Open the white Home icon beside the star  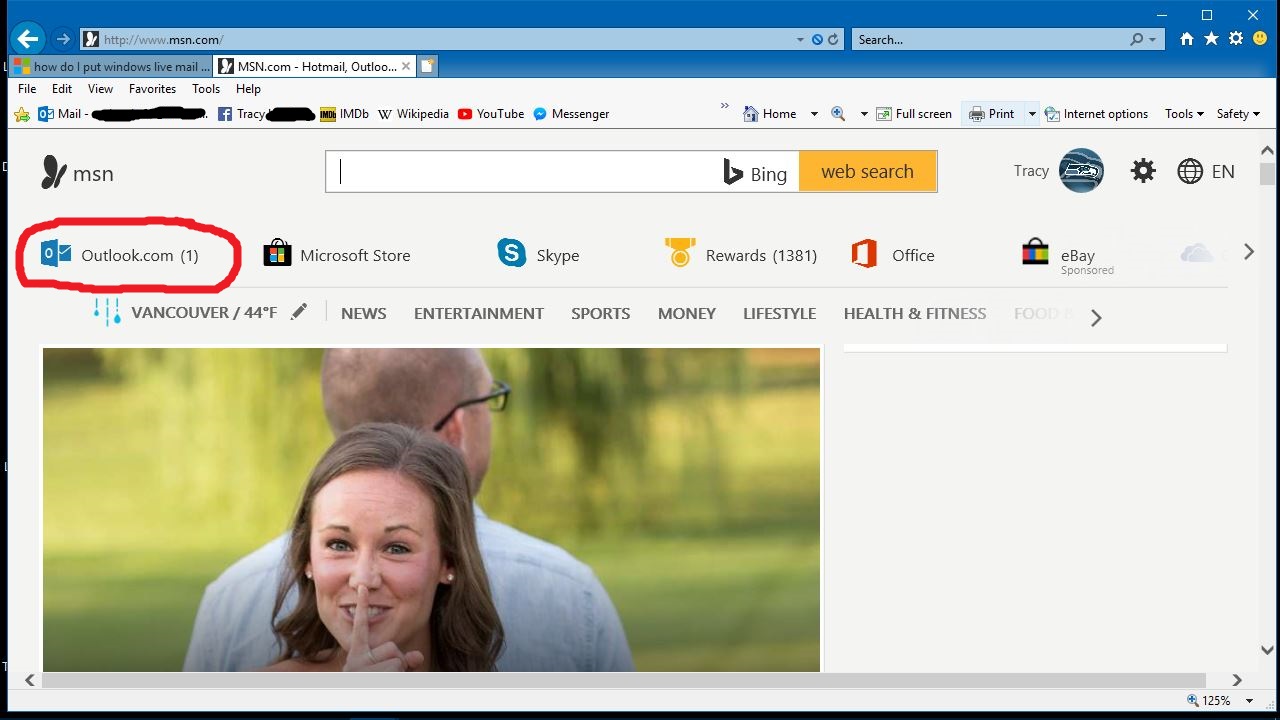click(1187, 39)
